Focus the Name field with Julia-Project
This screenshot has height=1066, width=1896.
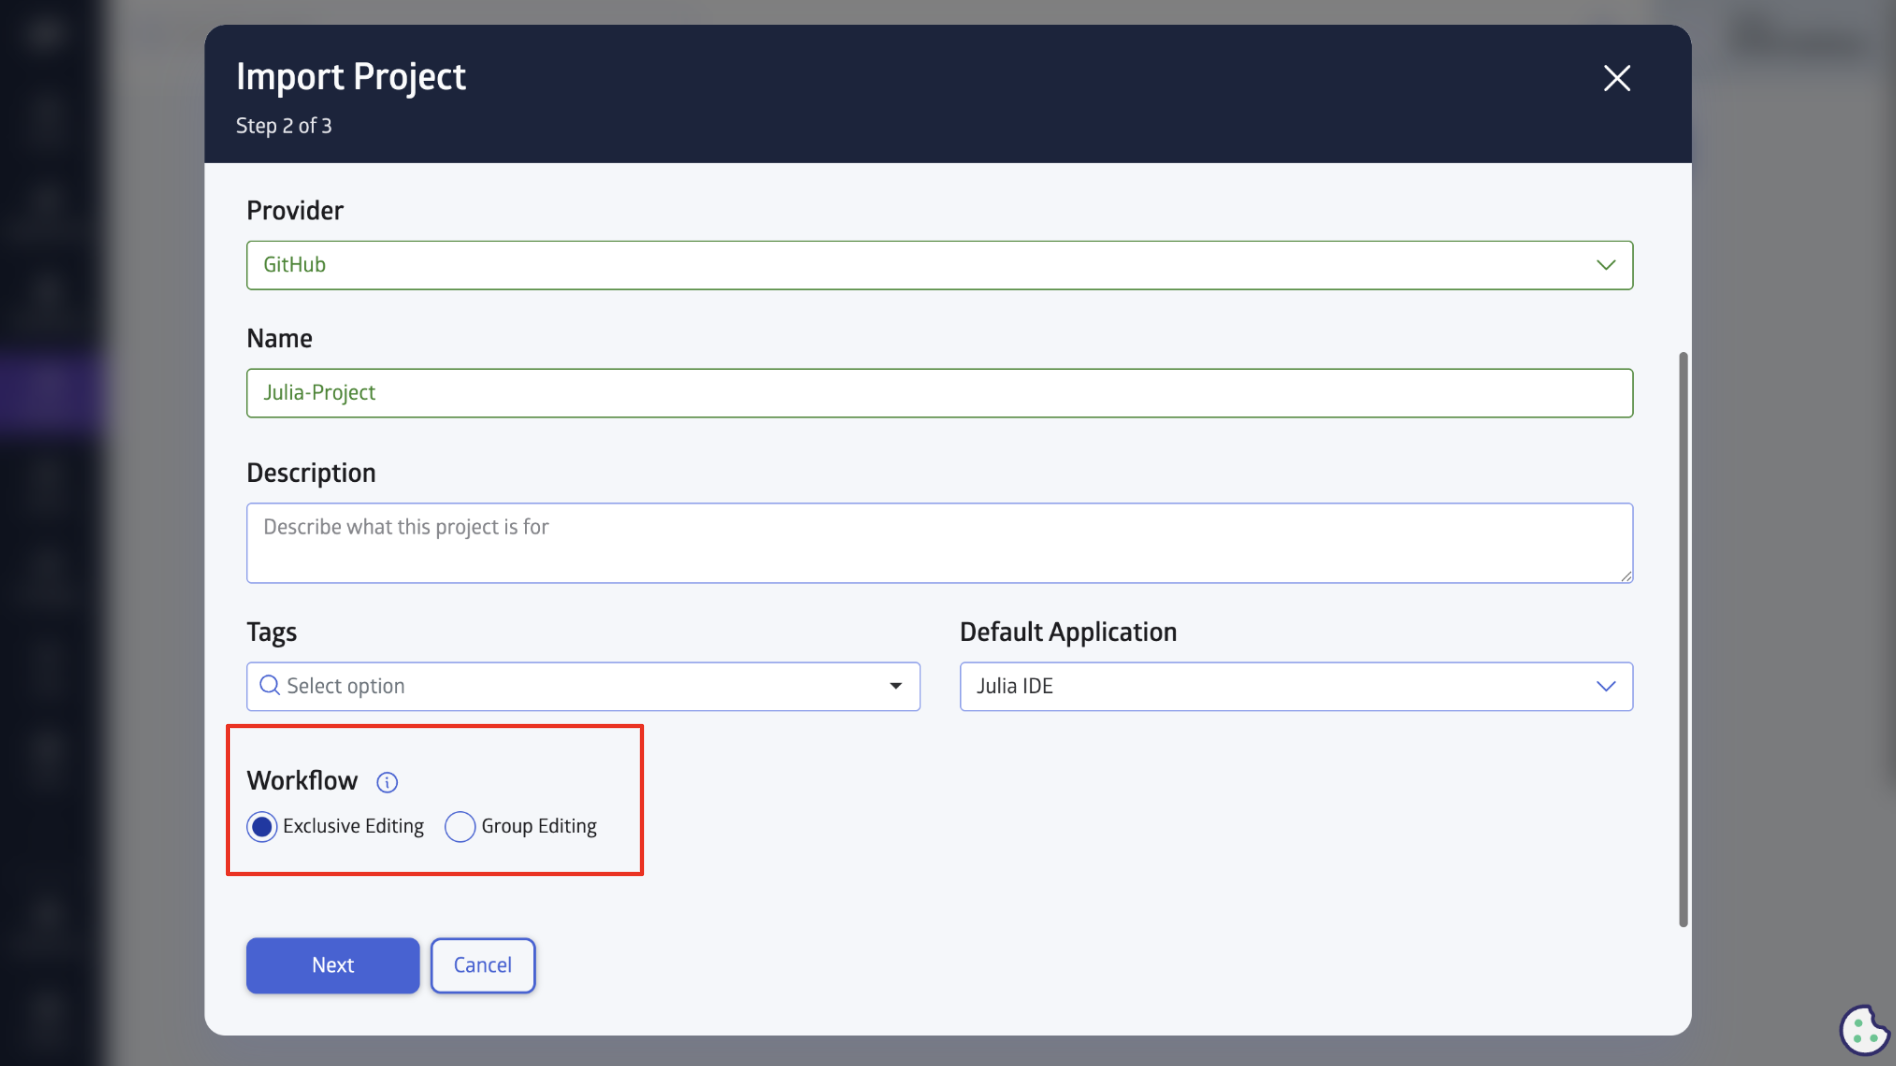[x=939, y=393]
